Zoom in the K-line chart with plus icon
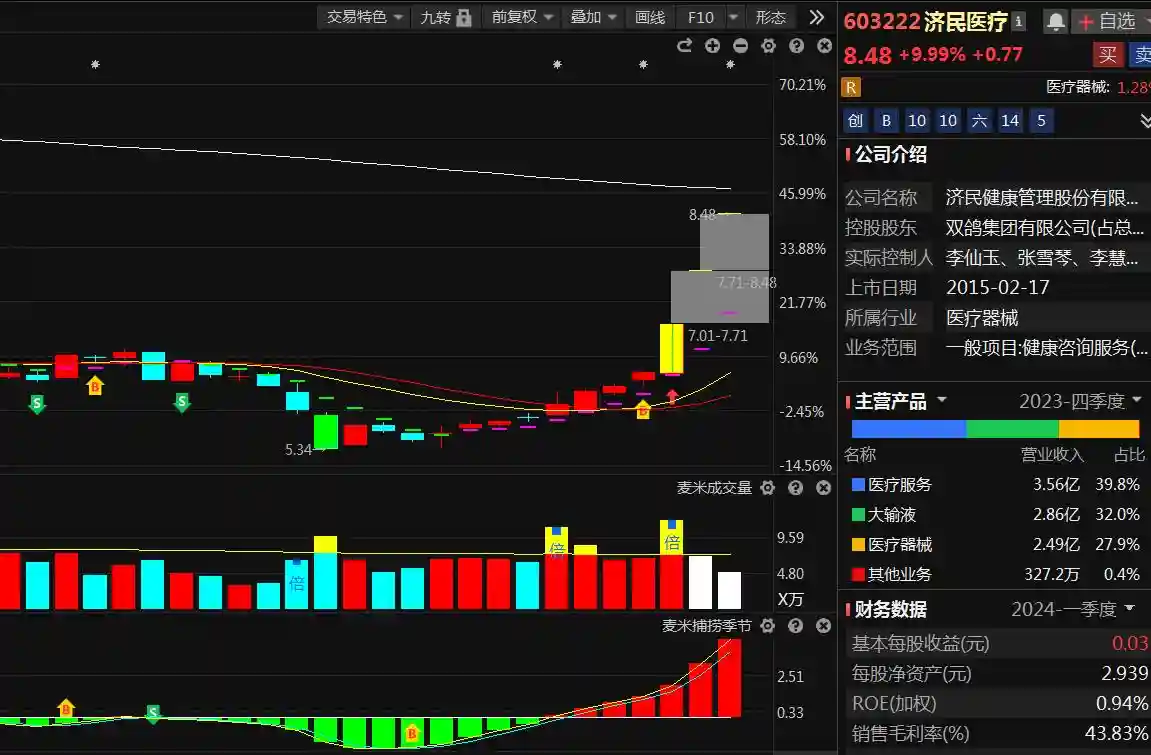 tap(712, 45)
